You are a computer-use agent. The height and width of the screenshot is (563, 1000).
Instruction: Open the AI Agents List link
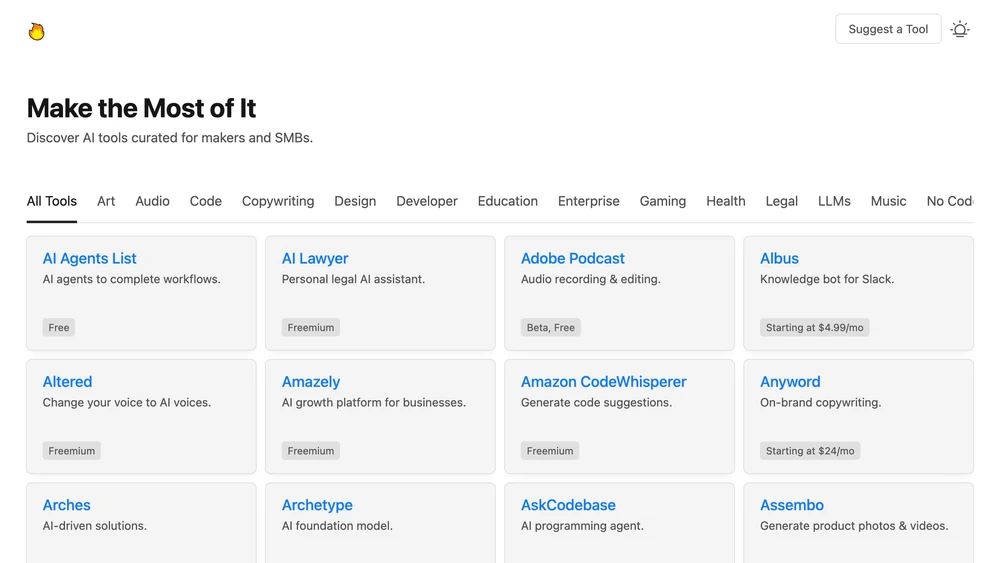(x=89, y=258)
